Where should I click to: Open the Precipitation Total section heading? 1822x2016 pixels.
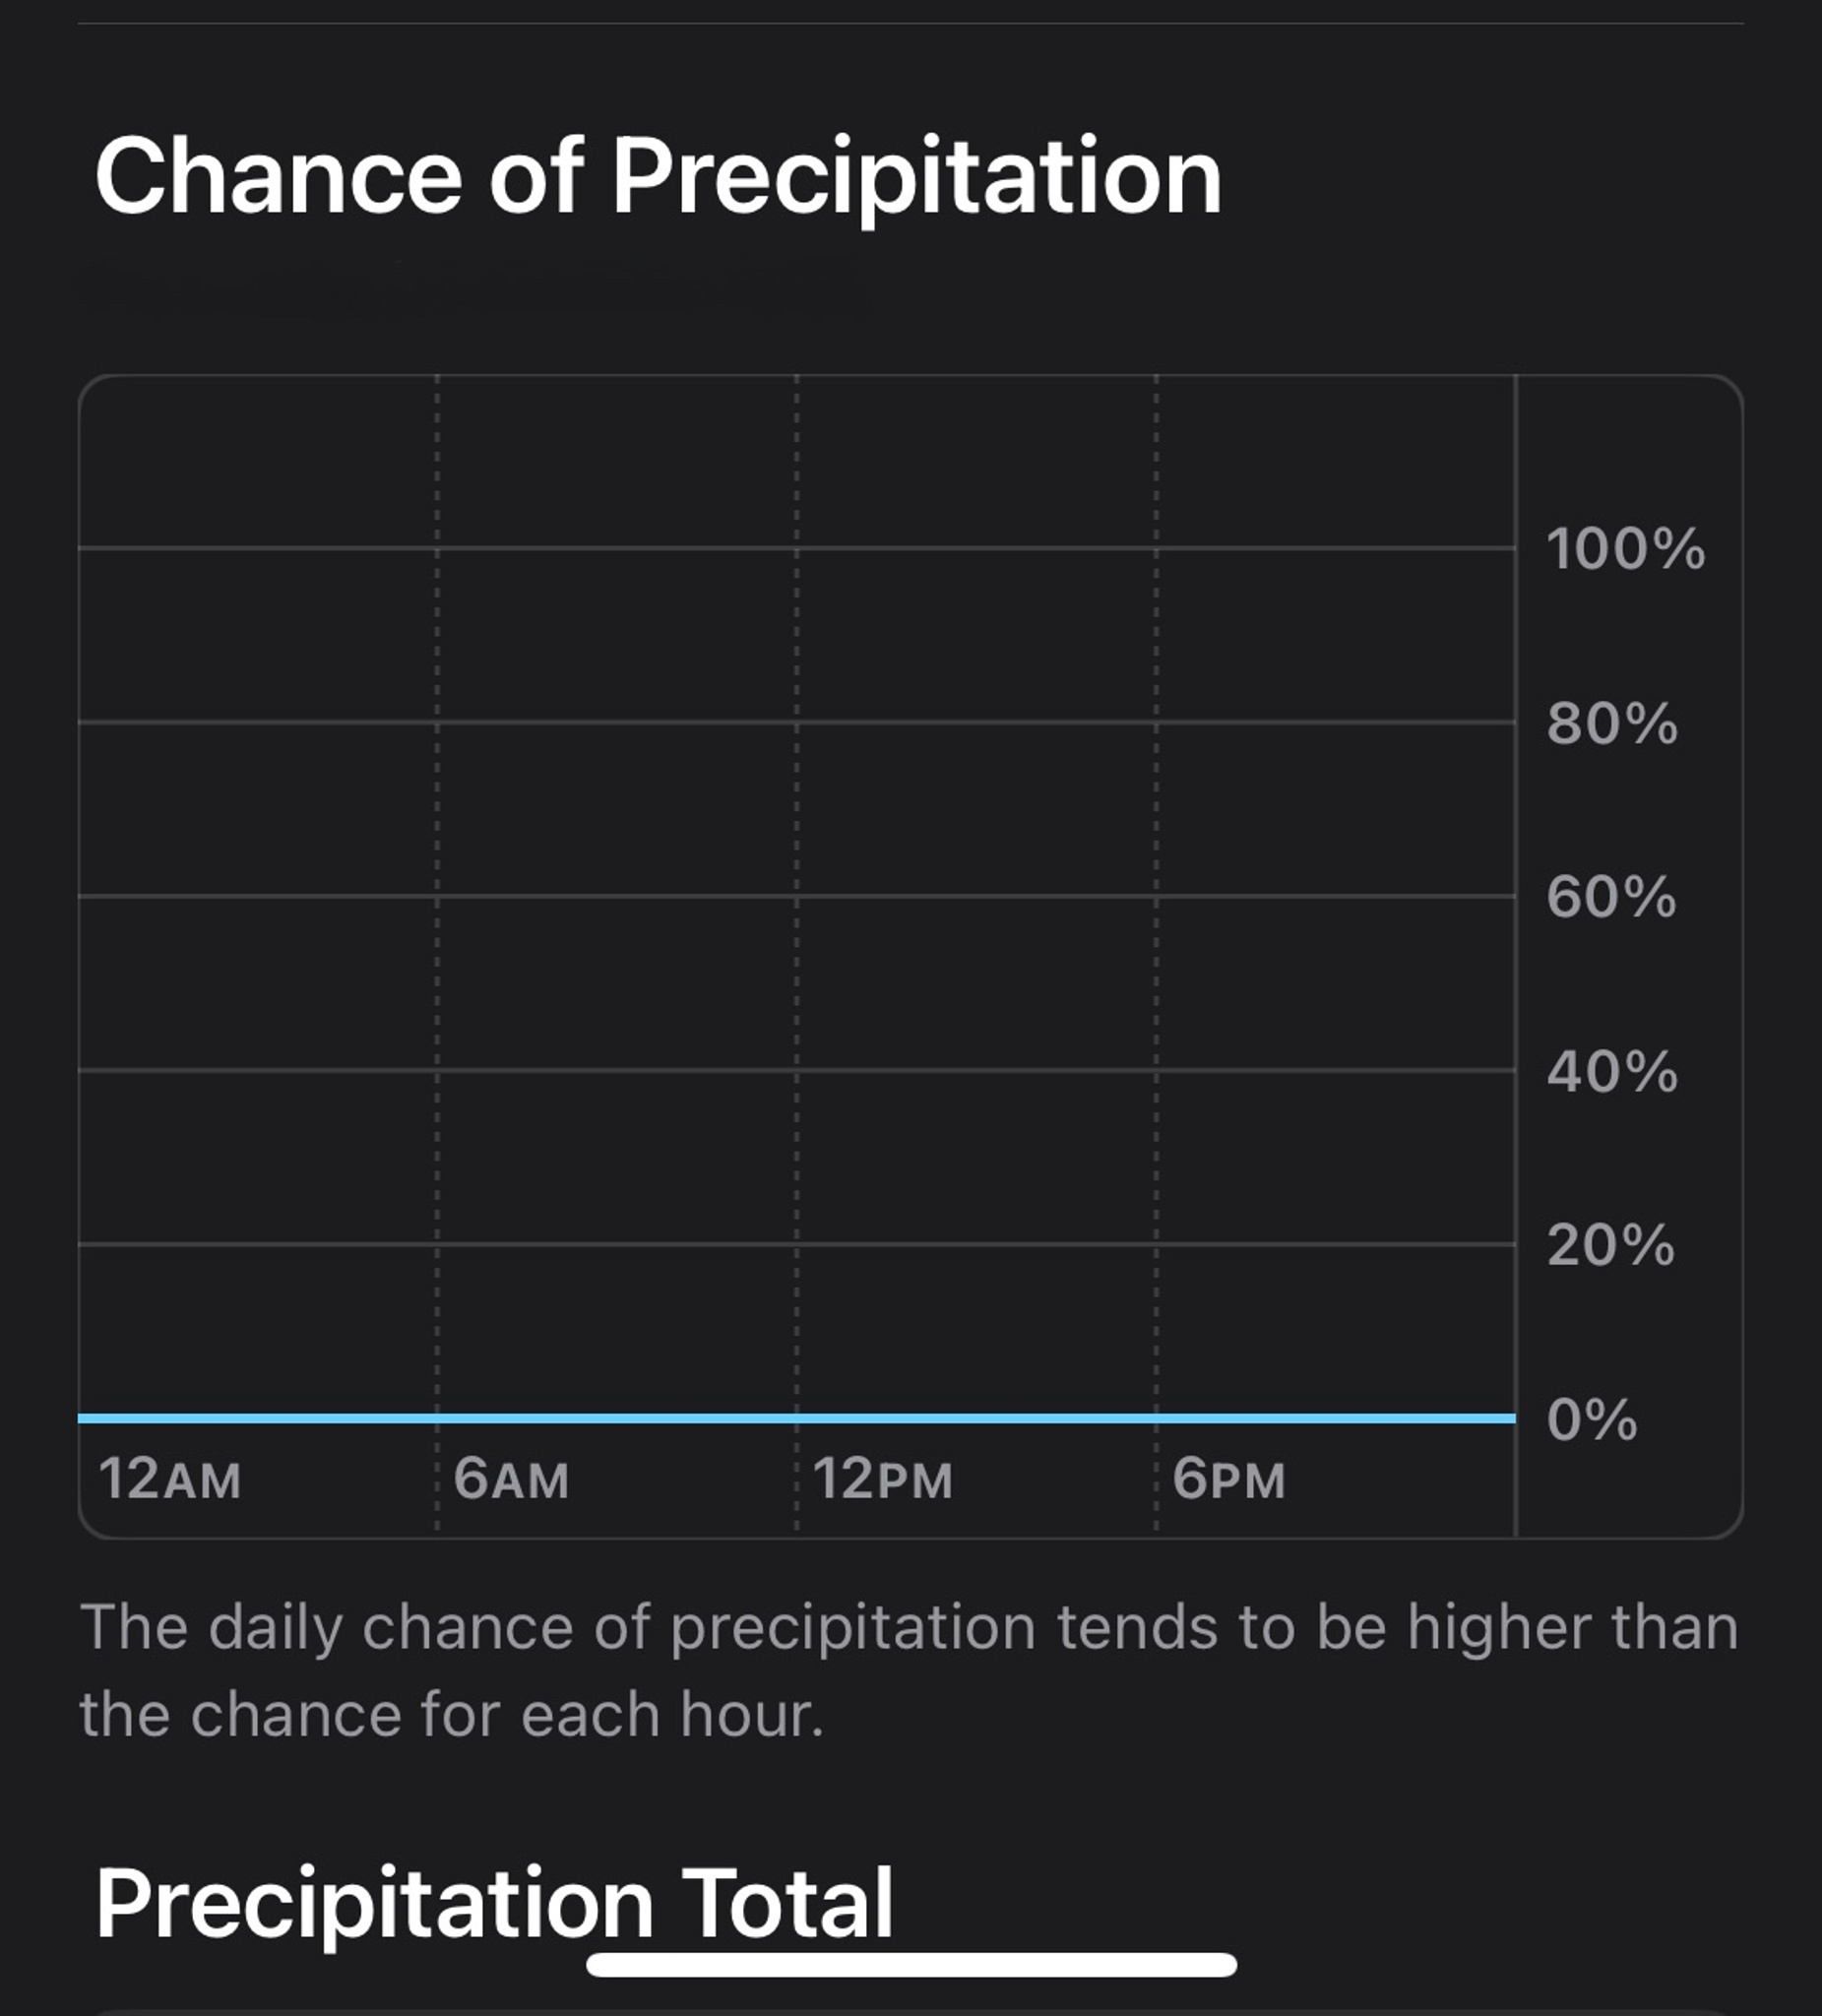(494, 1903)
